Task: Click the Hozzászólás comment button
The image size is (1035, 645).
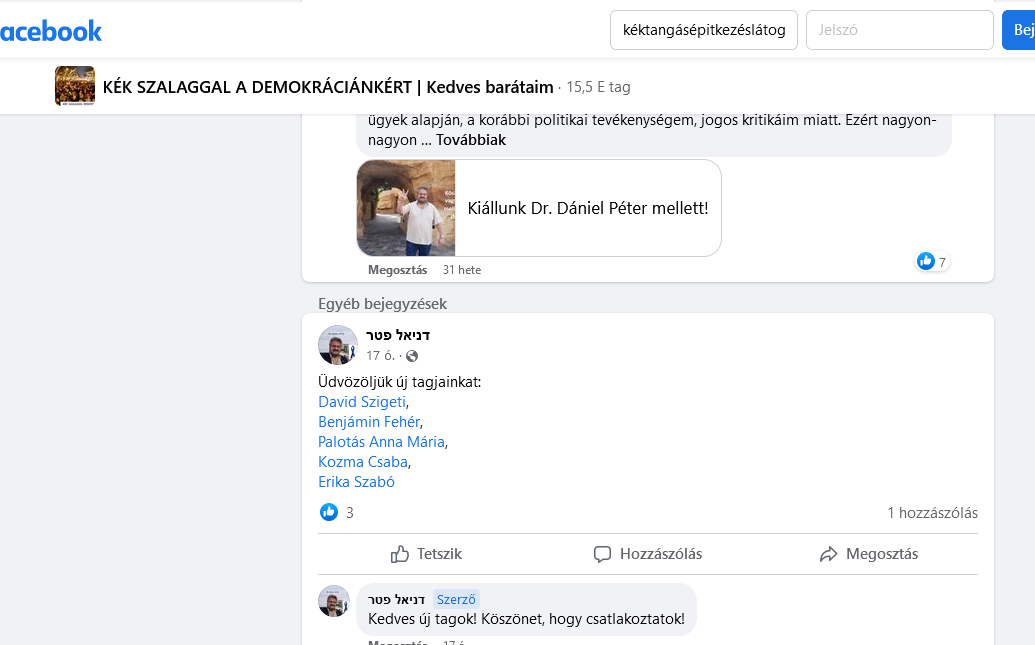Action: [648, 554]
